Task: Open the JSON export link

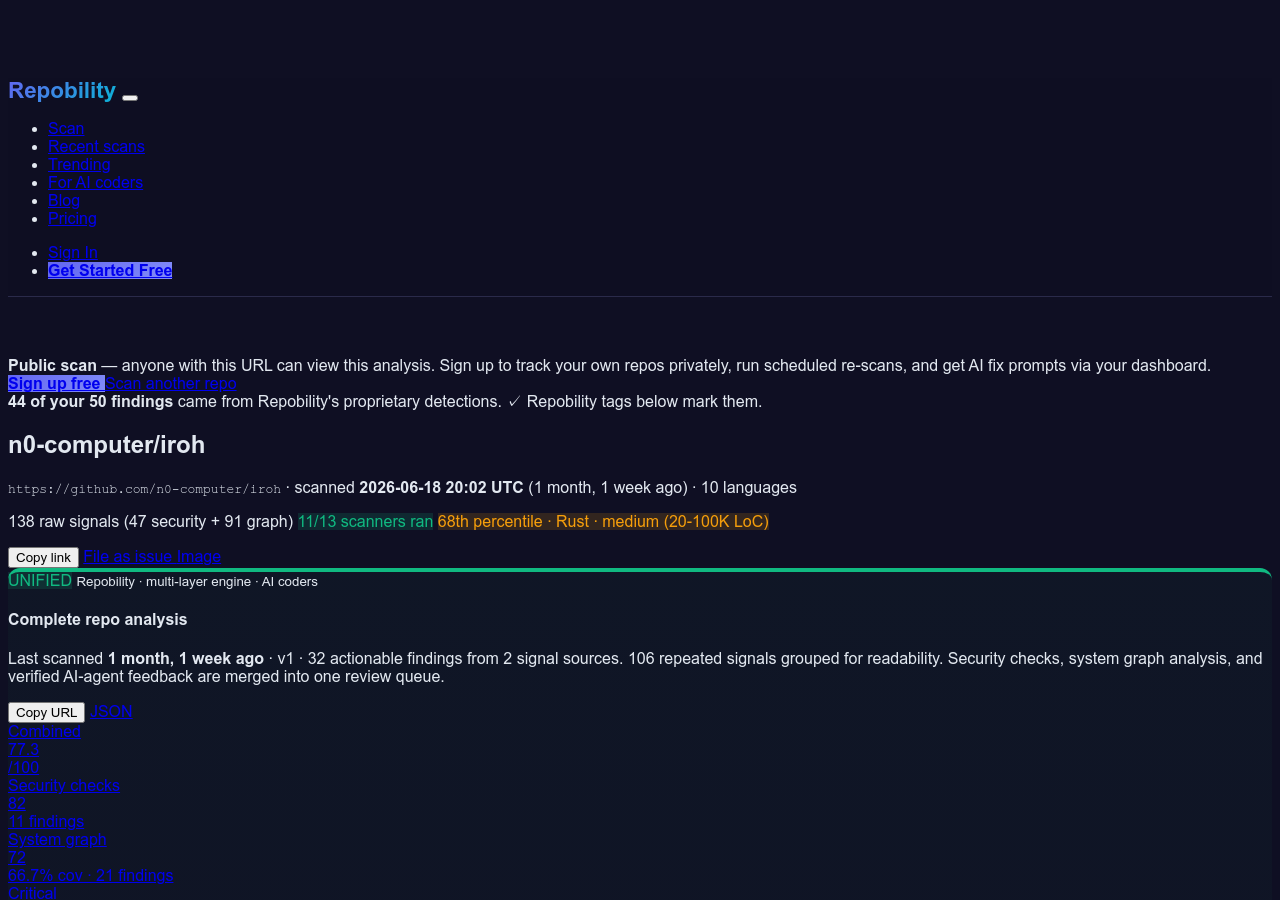Action: [111, 711]
